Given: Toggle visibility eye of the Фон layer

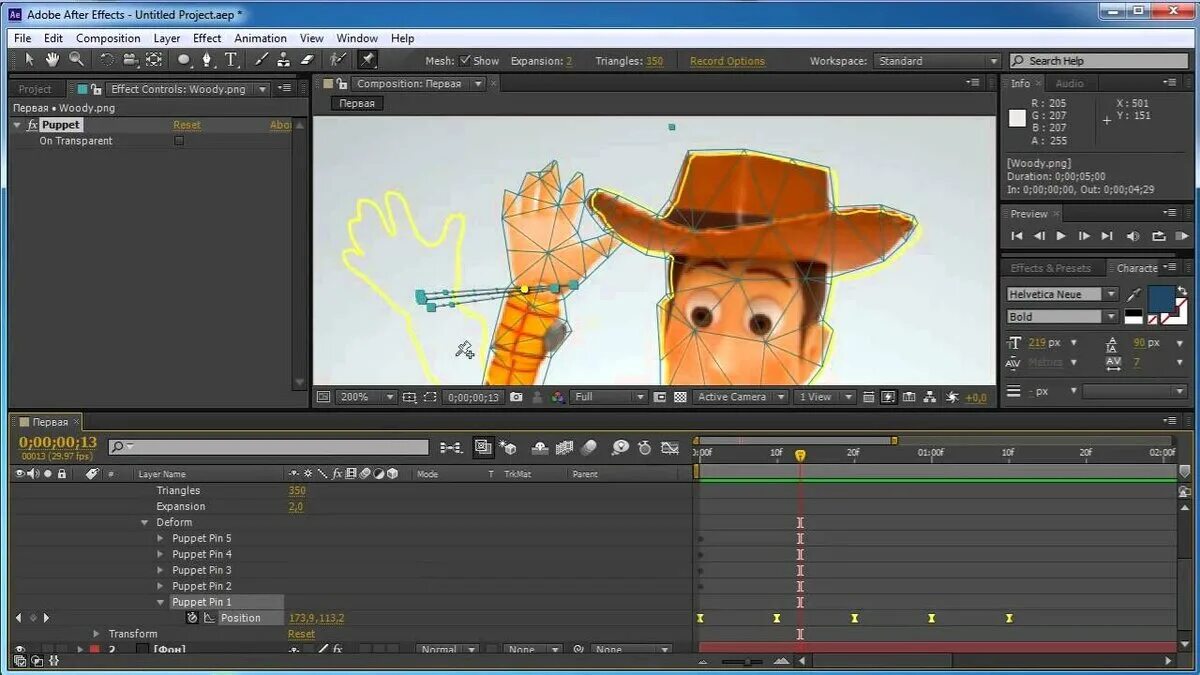Looking at the screenshot, I should [20, 650].
